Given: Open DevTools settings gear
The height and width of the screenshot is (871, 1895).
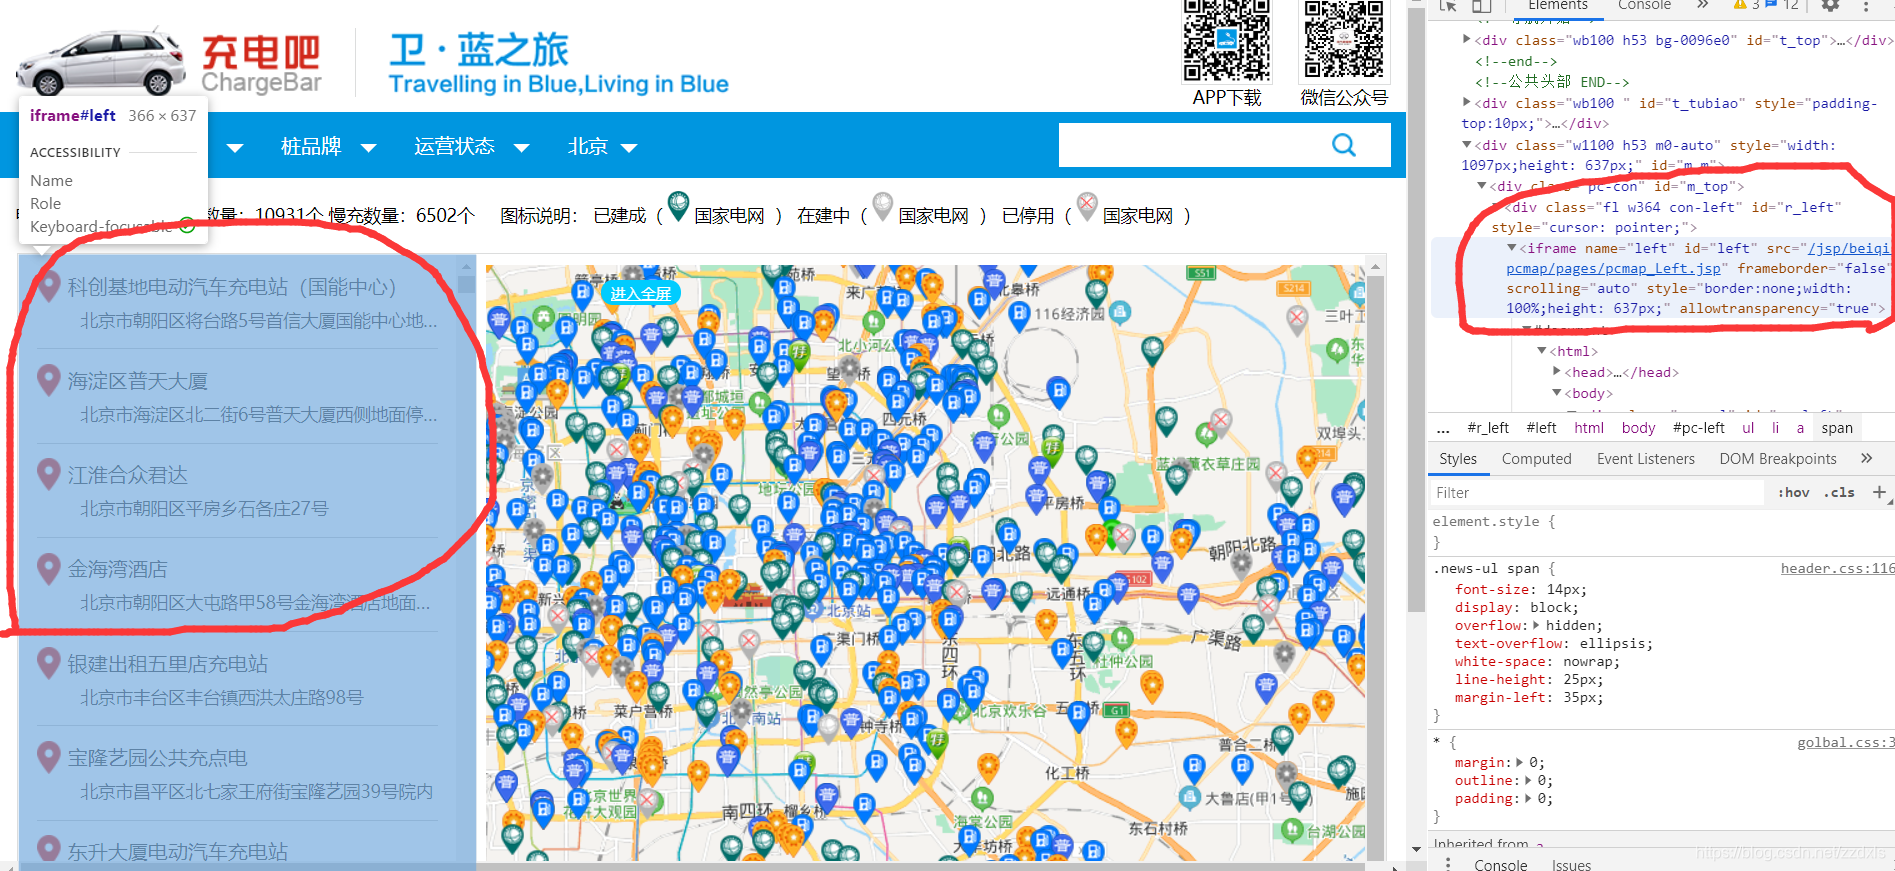Looking at the screenshot, I should tap(1830, 6).
